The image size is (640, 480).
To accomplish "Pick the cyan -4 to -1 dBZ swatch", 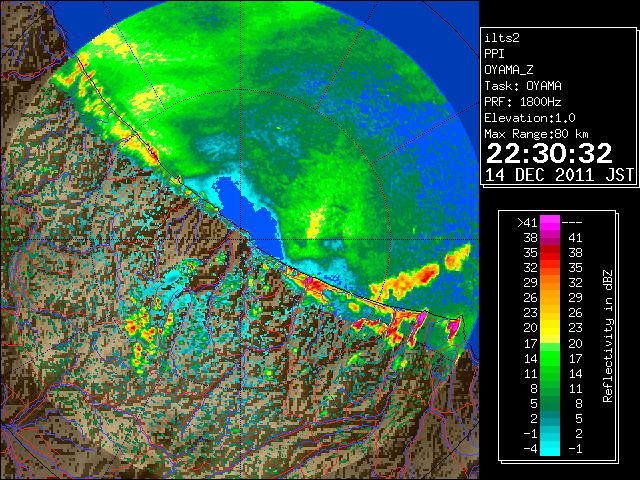I will point(550,449).
